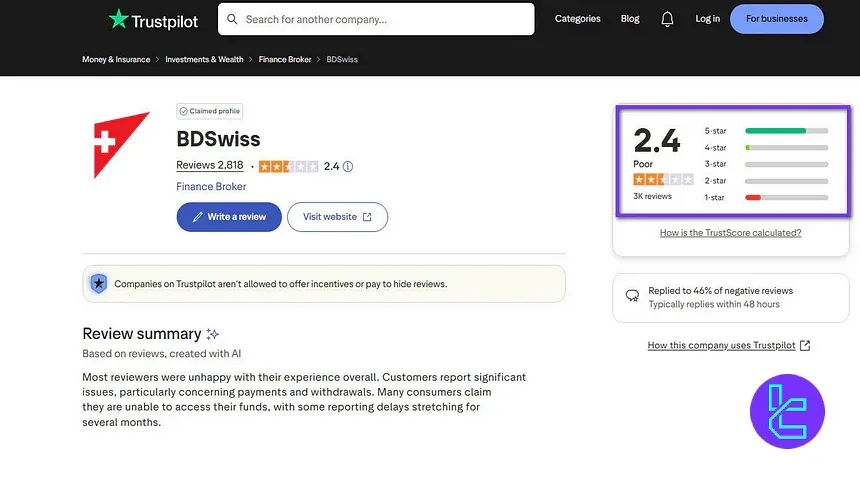
Task: Click the Trustpilot logo
Action: (153, 20)
